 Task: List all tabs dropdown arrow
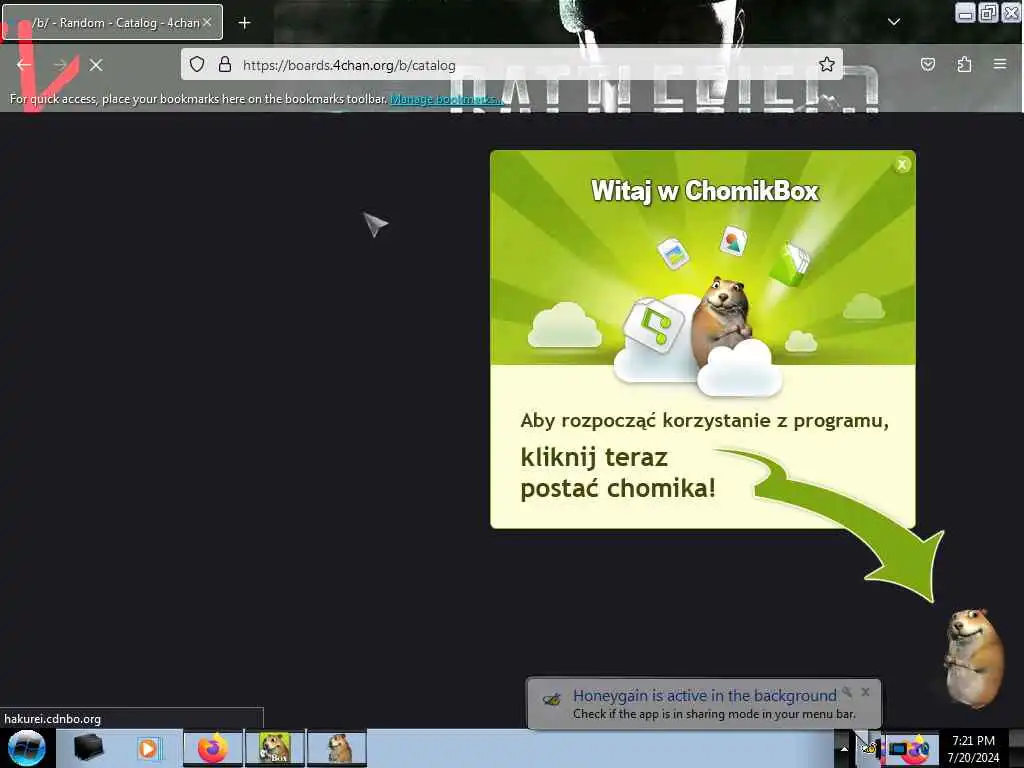pyautogui.click(x=894, y=22)
